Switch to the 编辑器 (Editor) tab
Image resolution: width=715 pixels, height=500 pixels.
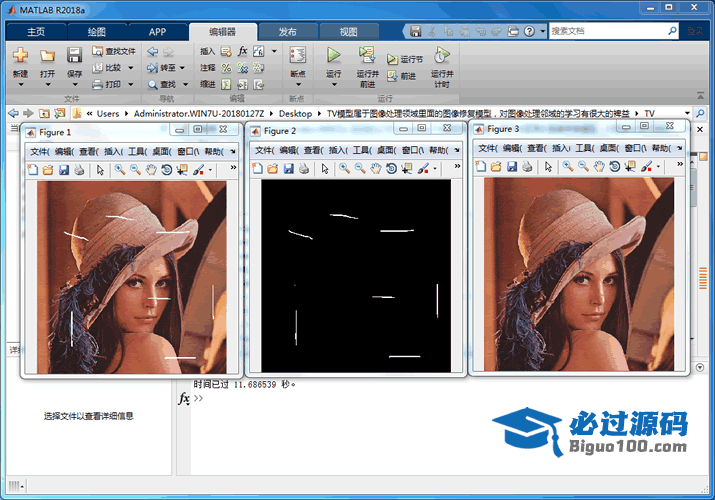click(x=223, y=31)
